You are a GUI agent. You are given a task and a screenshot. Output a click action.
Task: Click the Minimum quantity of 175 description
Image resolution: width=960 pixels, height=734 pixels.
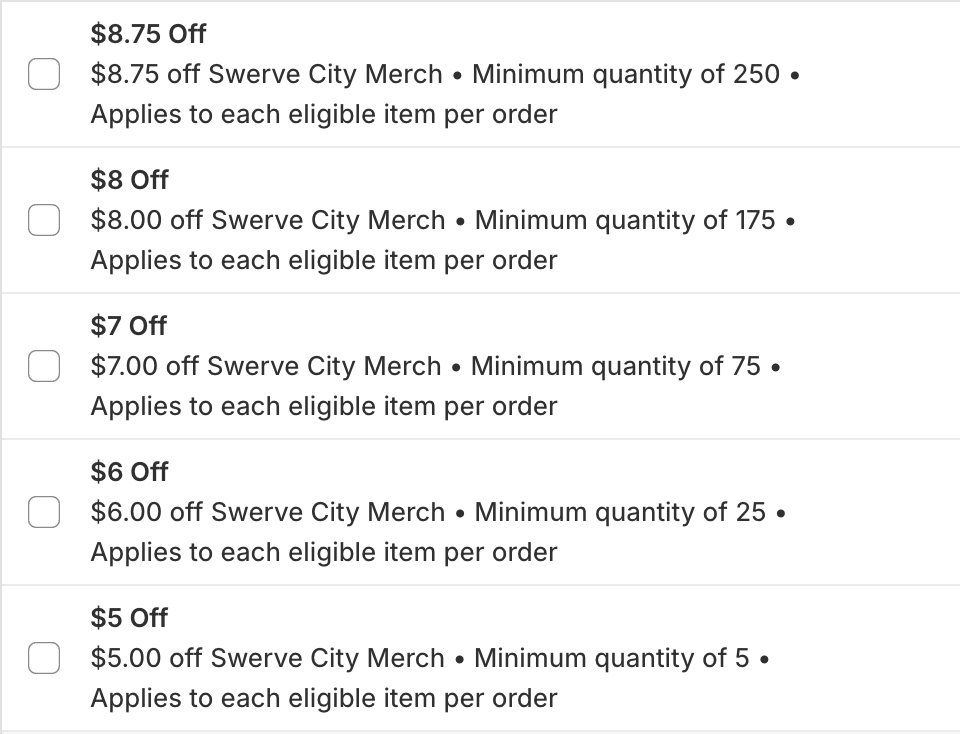(x=625, y=220)
